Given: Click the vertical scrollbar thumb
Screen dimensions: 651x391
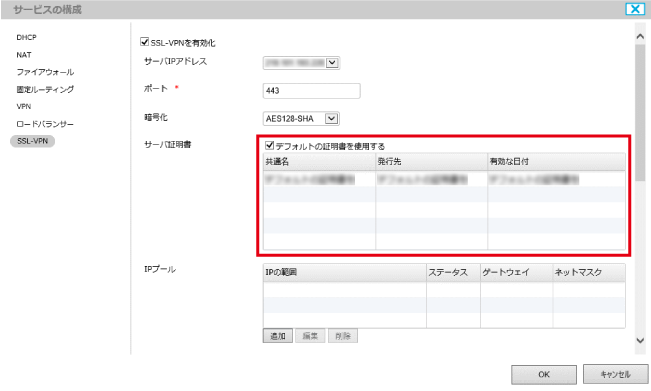Looking at the screenshot, I should click(640, 112).
